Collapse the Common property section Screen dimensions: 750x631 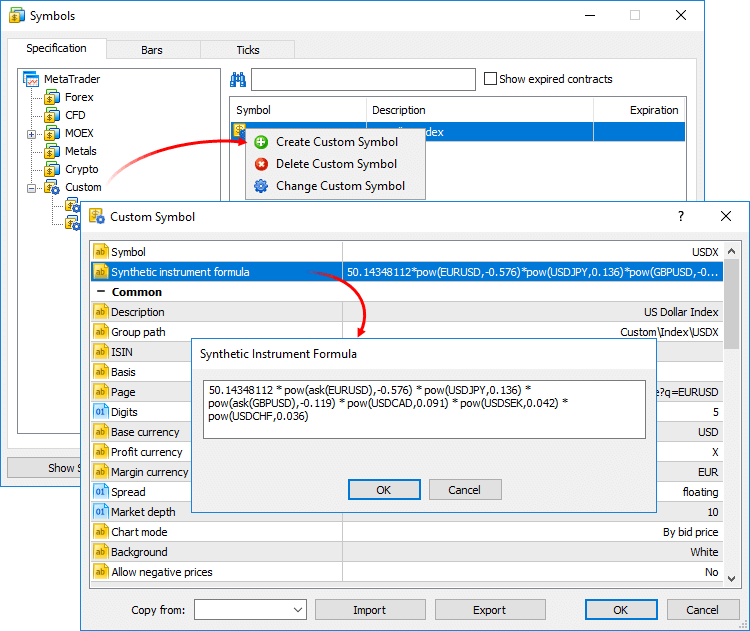[x=101, y=292]
